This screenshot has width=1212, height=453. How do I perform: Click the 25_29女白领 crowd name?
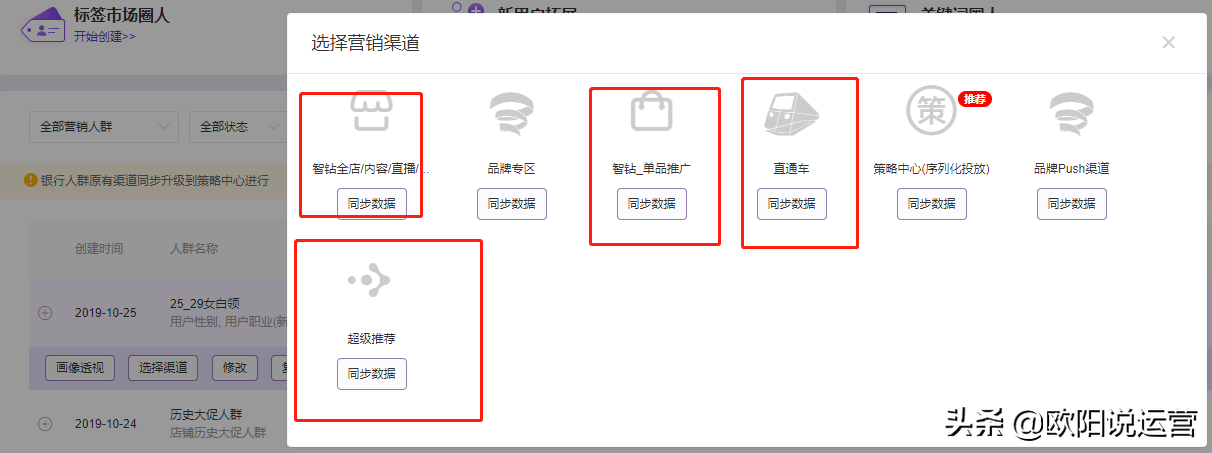tap(204, 303)
